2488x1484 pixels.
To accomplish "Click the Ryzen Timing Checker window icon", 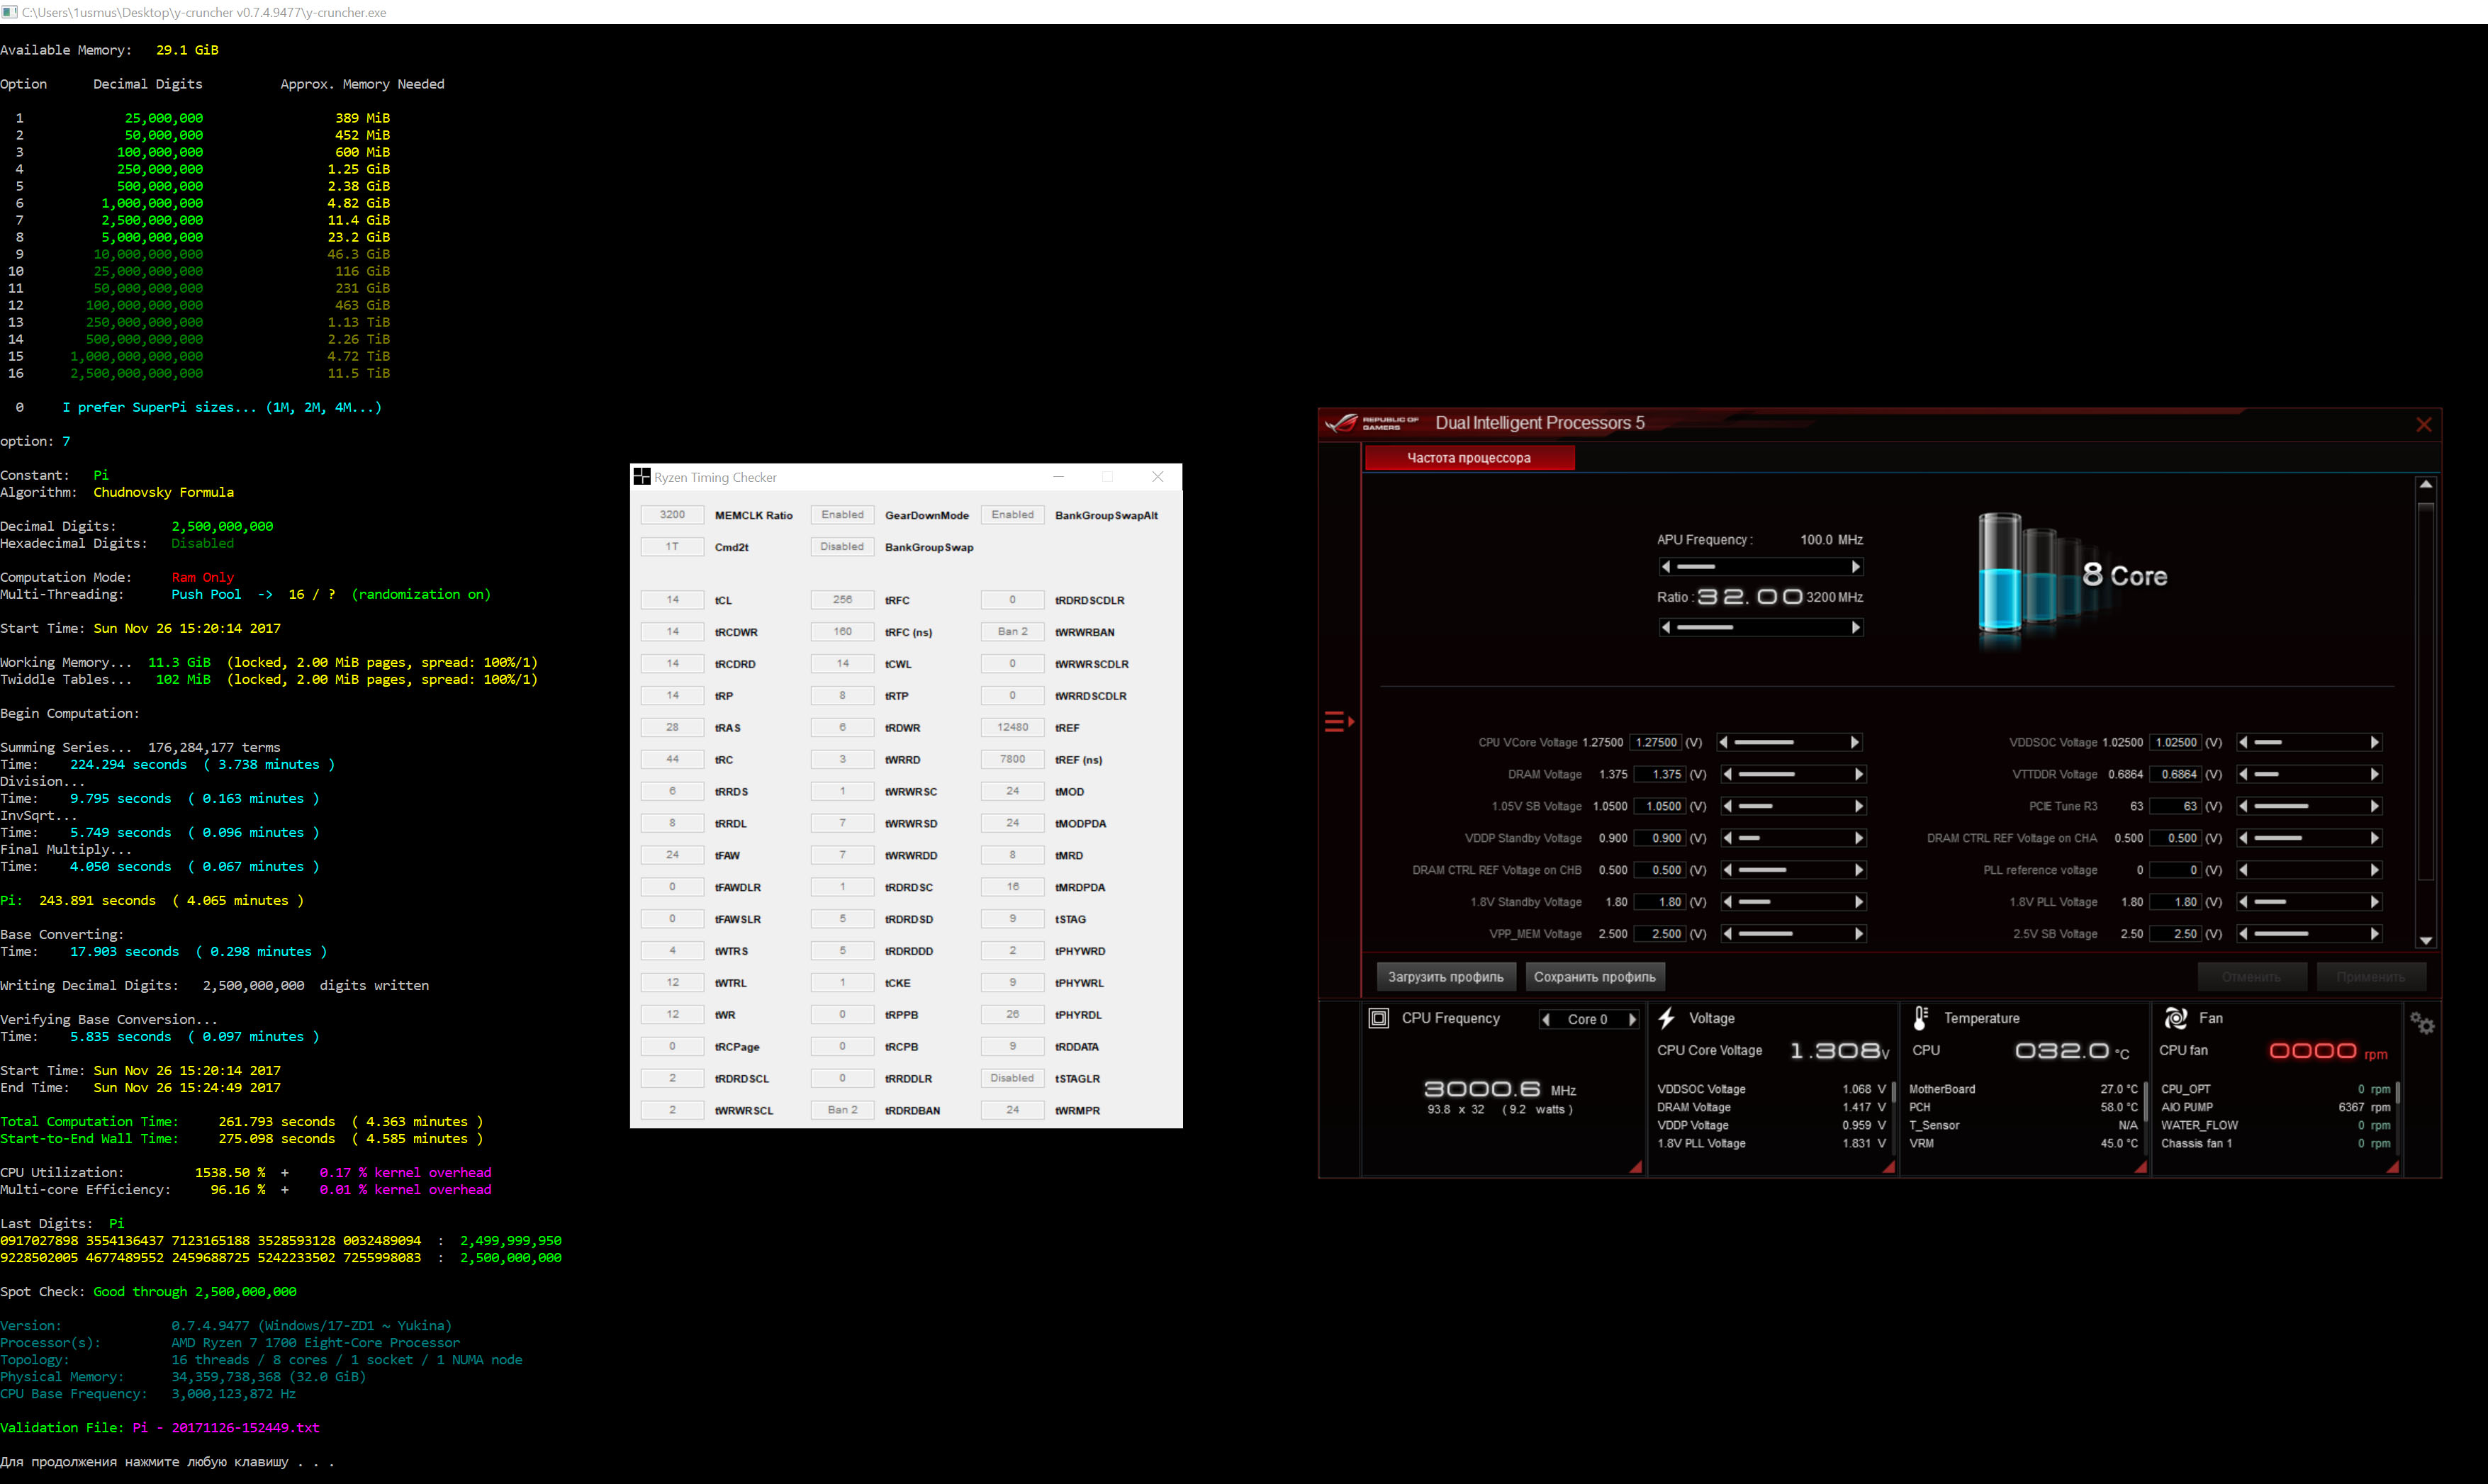I will click(x=642, y=477).
